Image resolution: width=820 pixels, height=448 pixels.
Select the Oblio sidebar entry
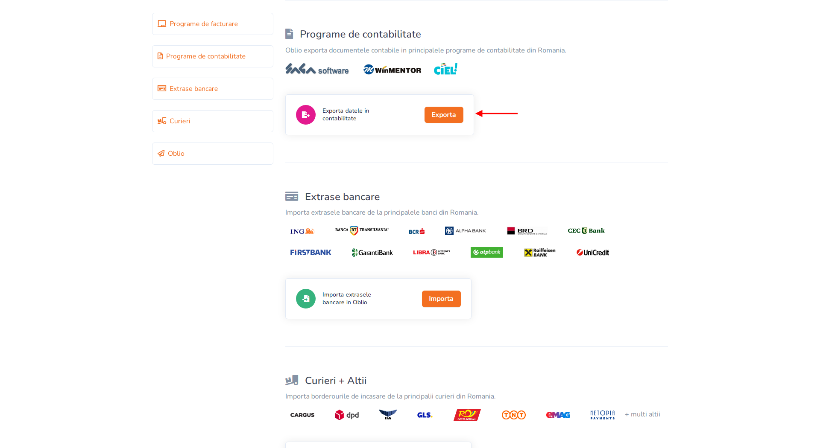tap(212, 154)
